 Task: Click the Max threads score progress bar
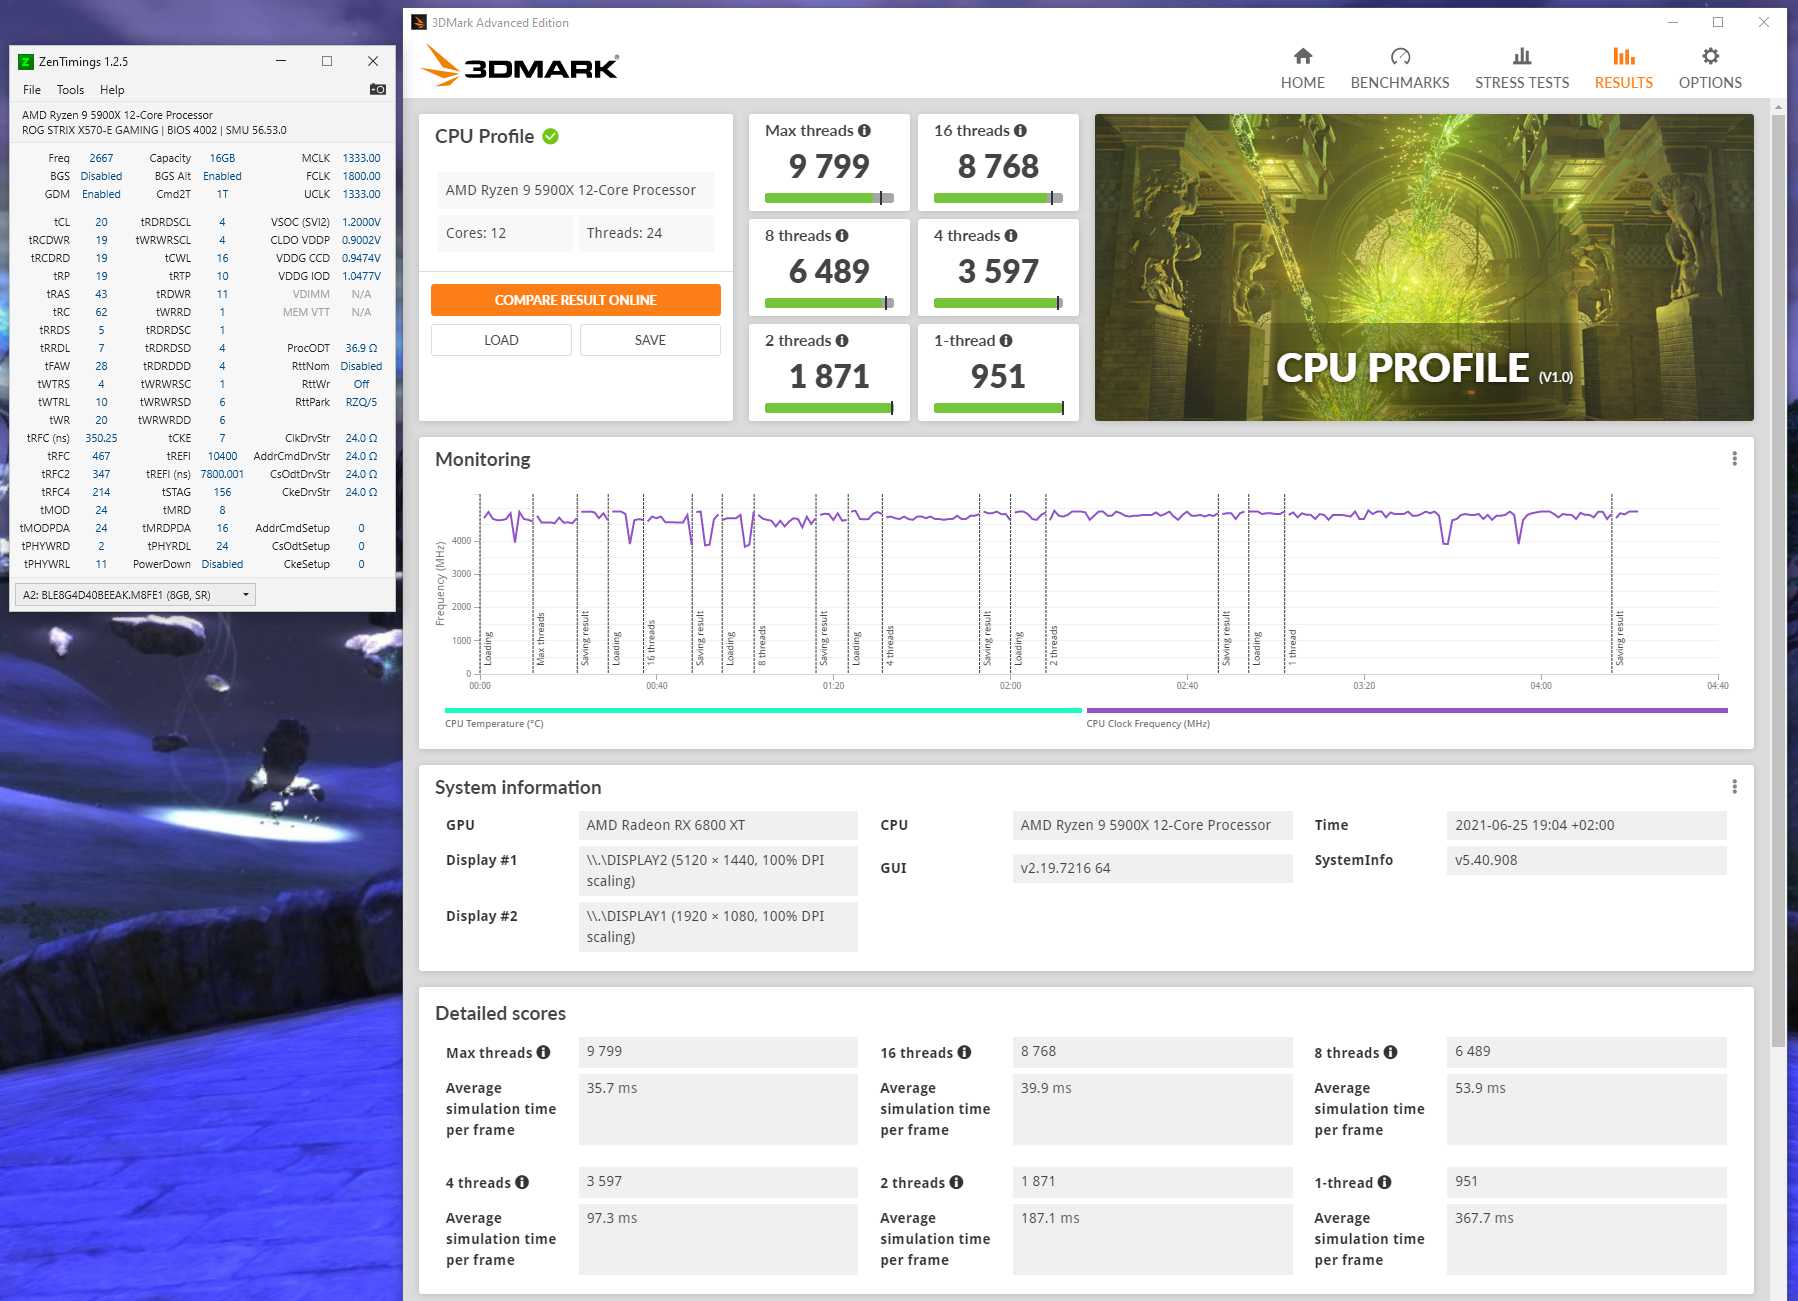pos(829,198)
